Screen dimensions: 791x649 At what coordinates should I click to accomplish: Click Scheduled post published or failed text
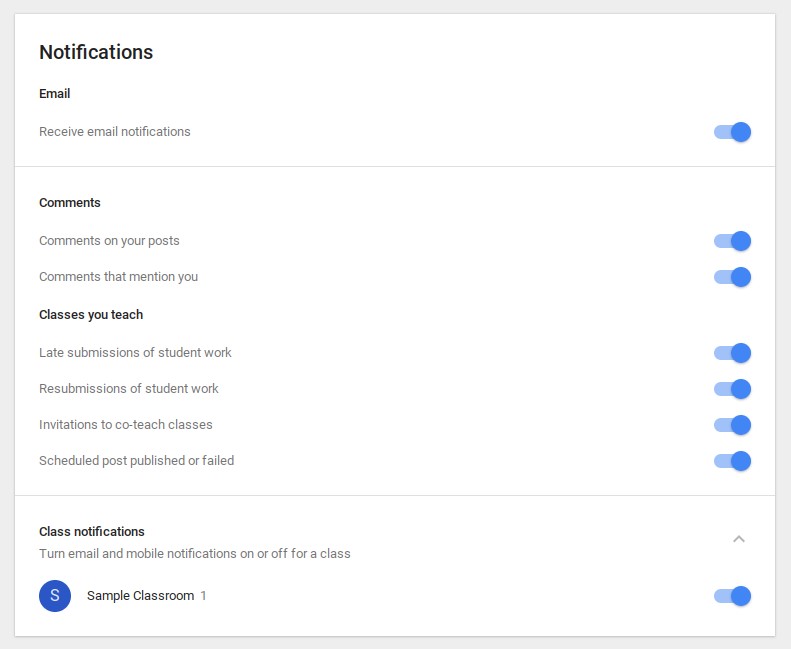click(x=137, y=460)
